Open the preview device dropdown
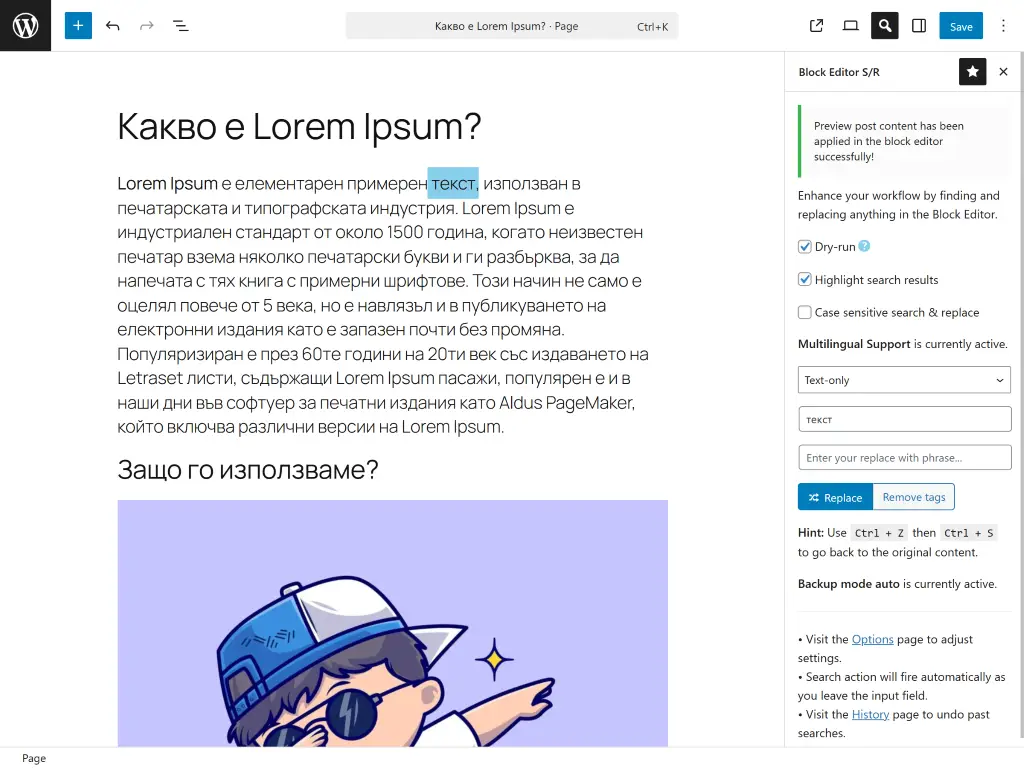Viewport: 1024px width, 768px height. coord(850,25)
